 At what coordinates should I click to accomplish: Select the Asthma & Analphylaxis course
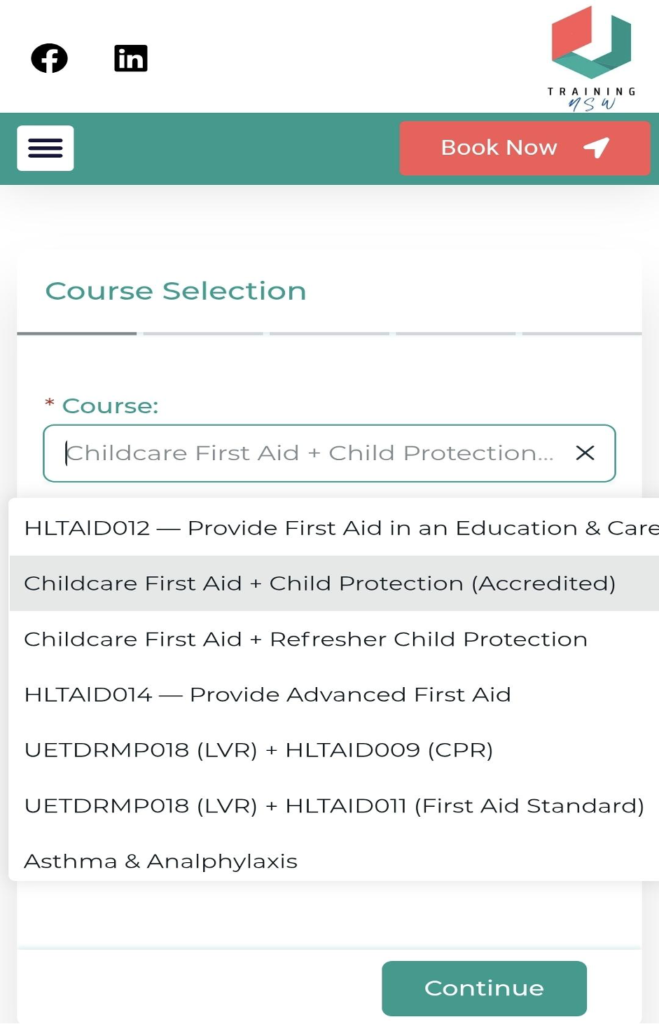[x=161, y=861]
